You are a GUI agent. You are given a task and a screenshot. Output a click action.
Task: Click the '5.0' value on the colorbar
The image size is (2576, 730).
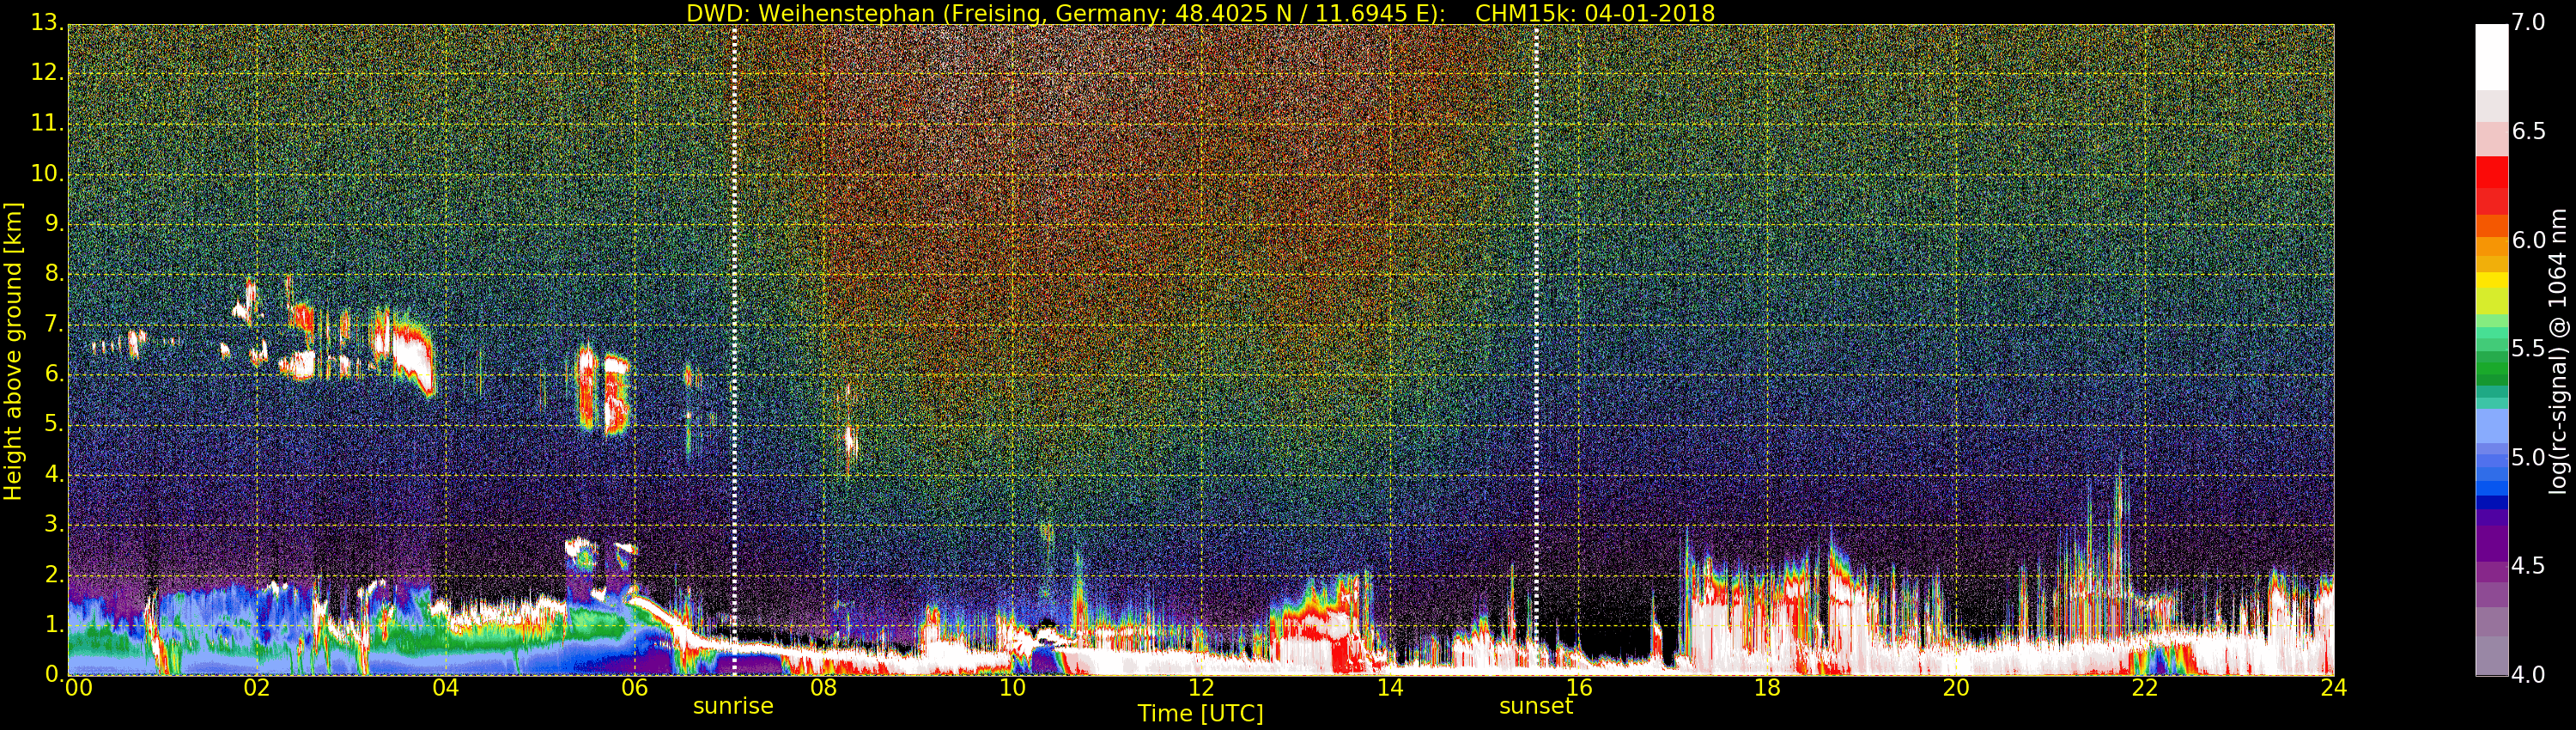2528,458
